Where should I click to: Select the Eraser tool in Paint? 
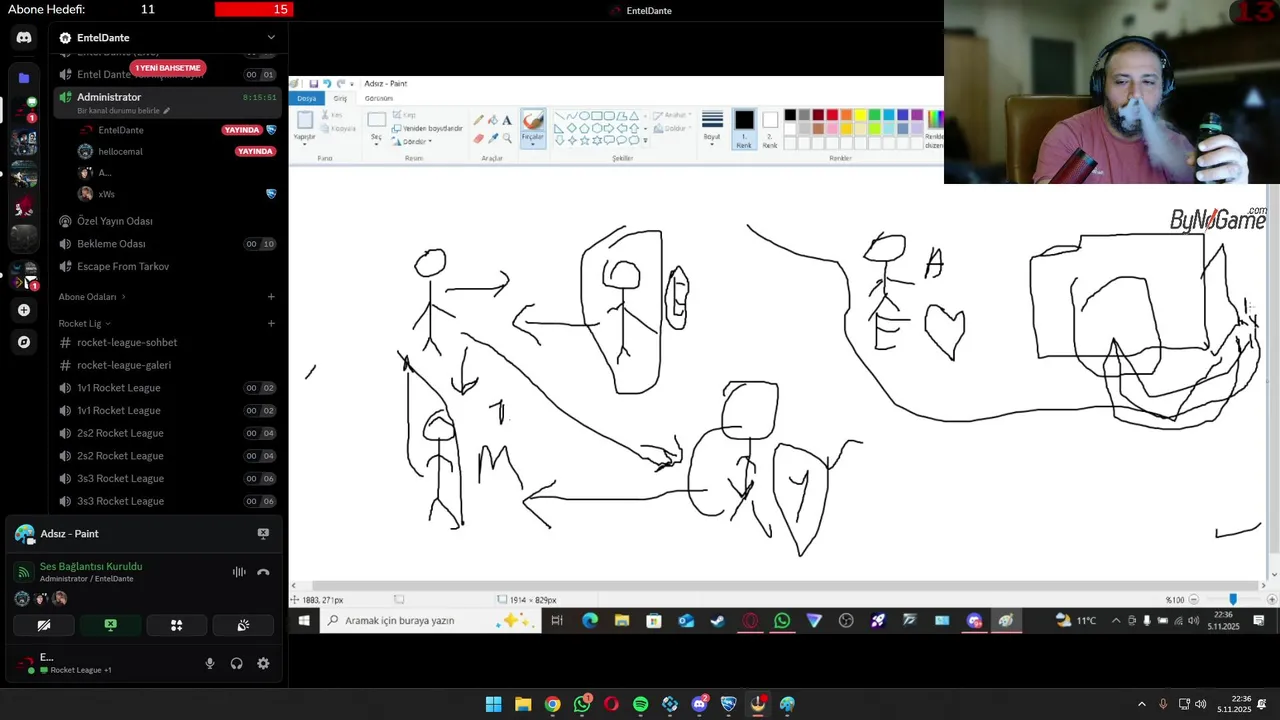[478, 138]
